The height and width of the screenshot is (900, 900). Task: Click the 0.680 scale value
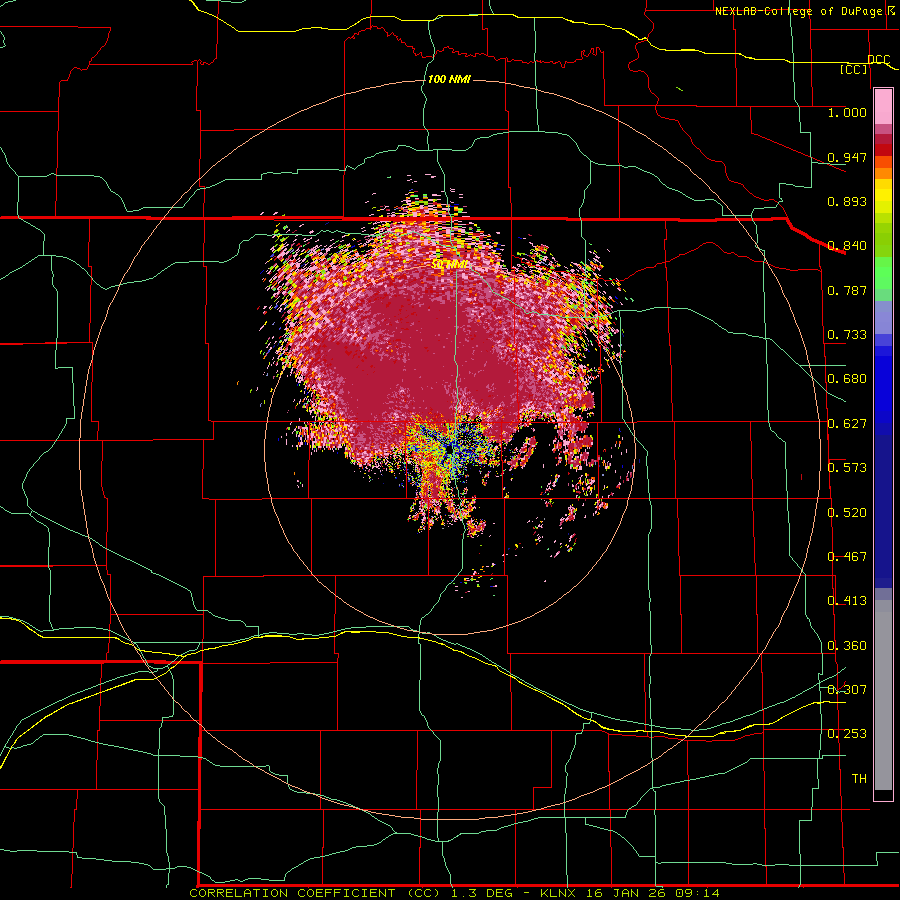click(x=847, y=379)
